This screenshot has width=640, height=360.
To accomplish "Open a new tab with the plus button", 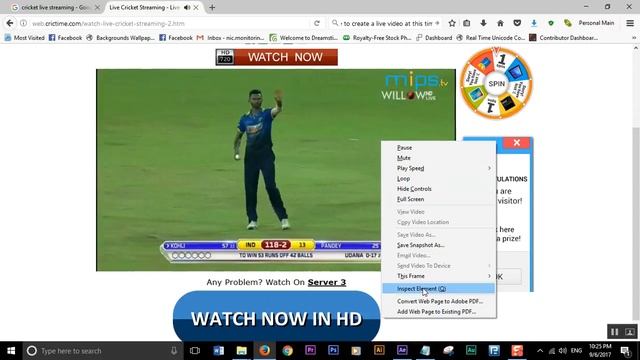I will [212, 7].
